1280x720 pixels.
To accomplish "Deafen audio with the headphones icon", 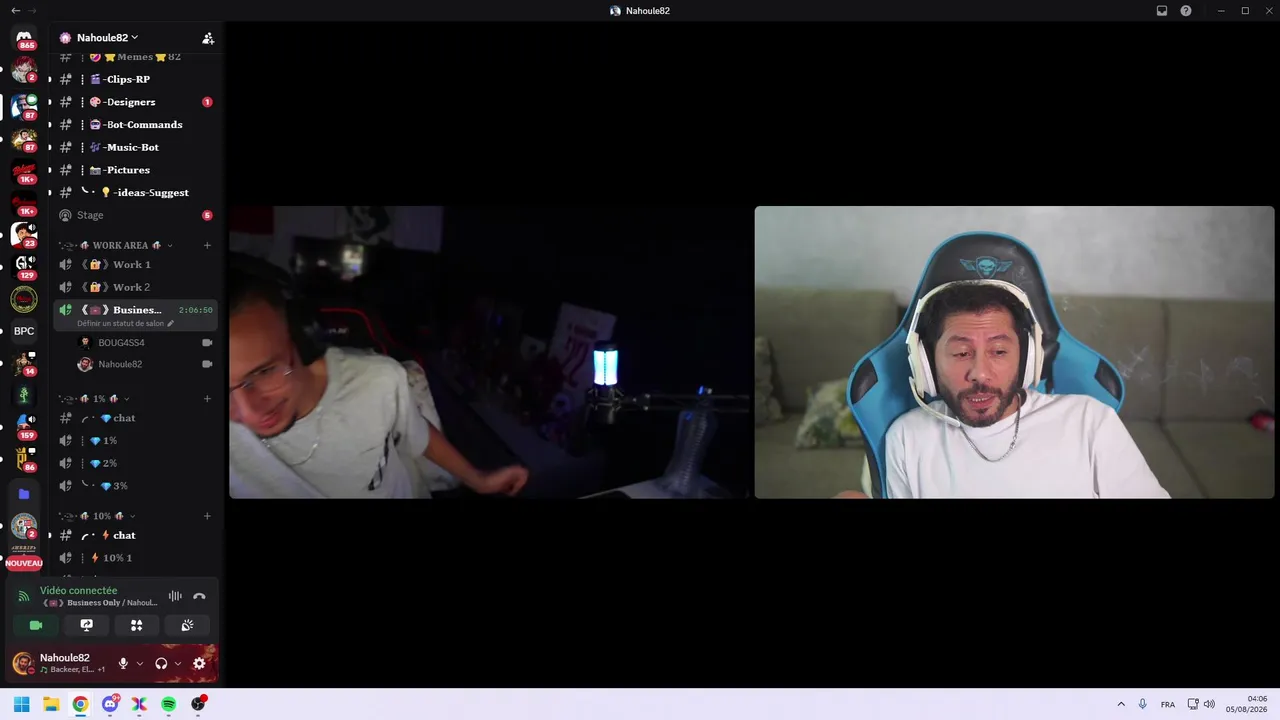I will [161, 663].
